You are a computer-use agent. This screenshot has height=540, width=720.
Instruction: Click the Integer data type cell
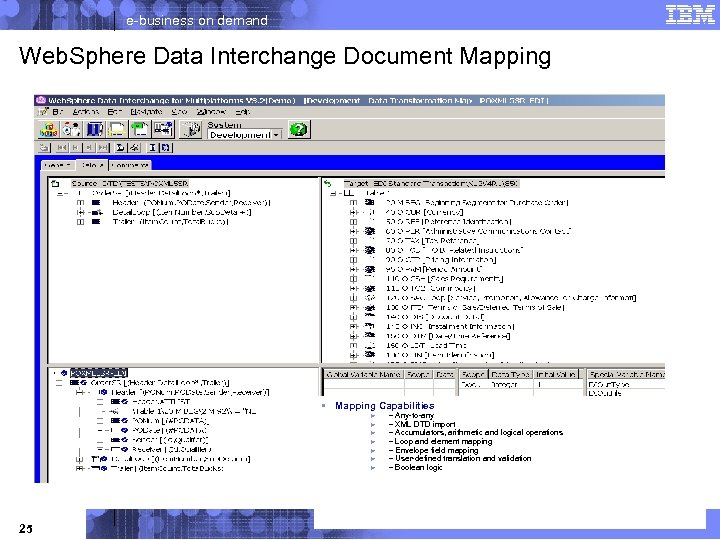505,385
